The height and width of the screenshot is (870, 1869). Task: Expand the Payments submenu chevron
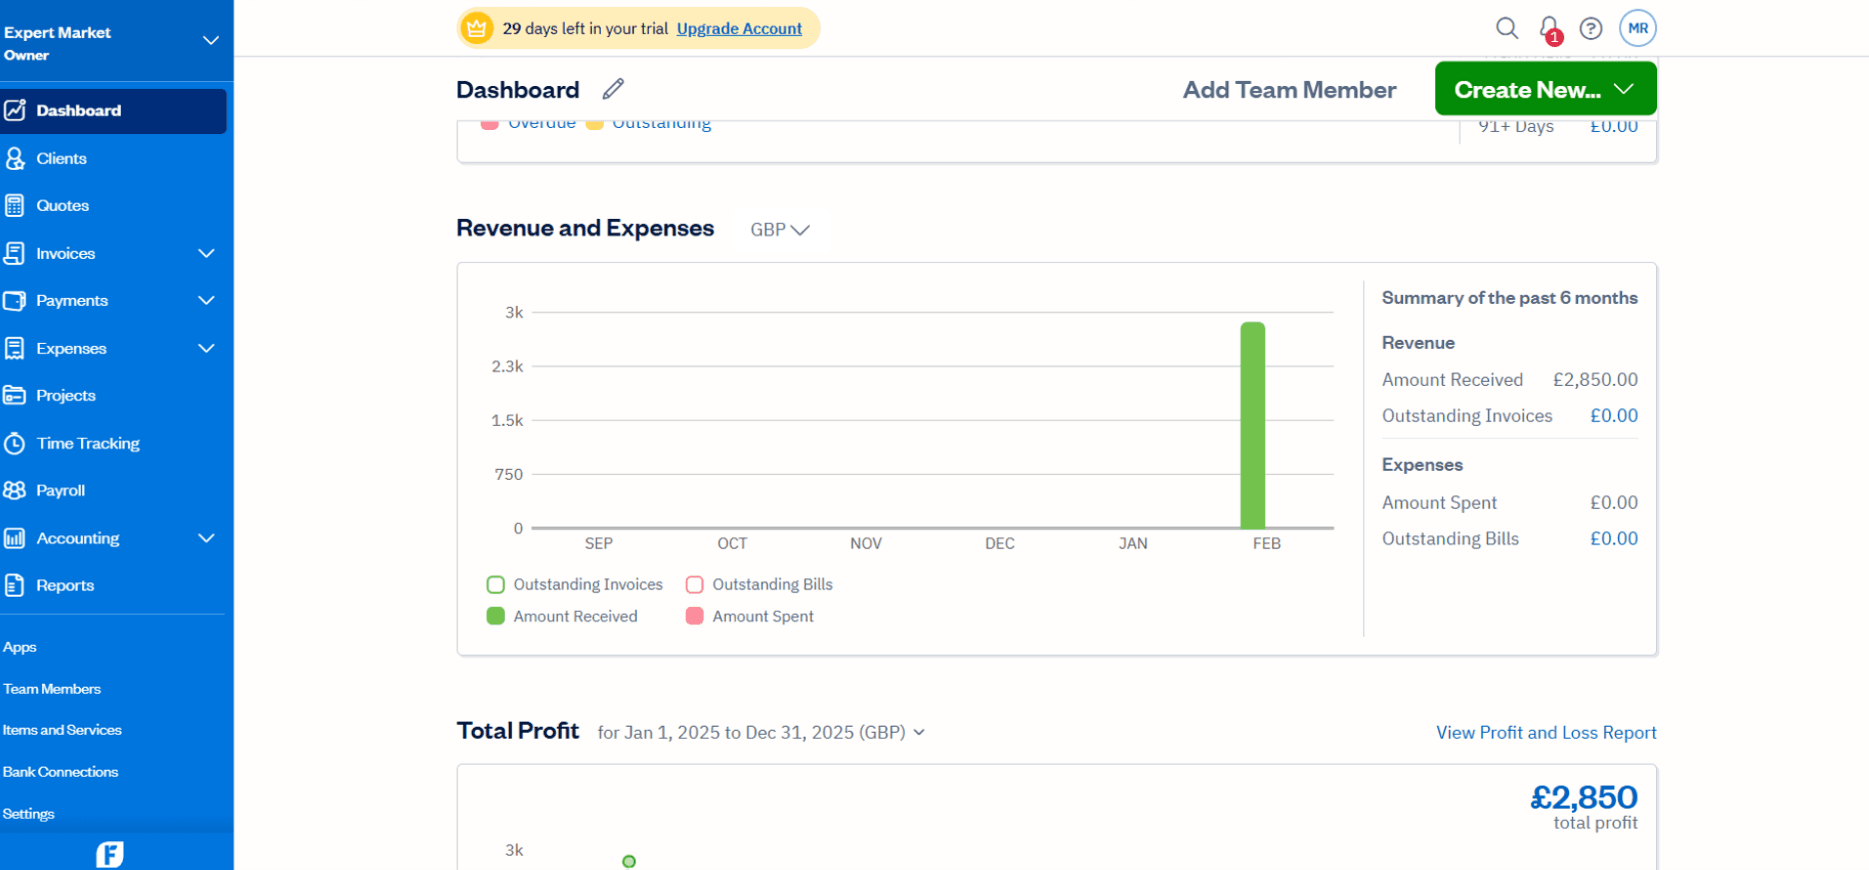coord(206,300)
